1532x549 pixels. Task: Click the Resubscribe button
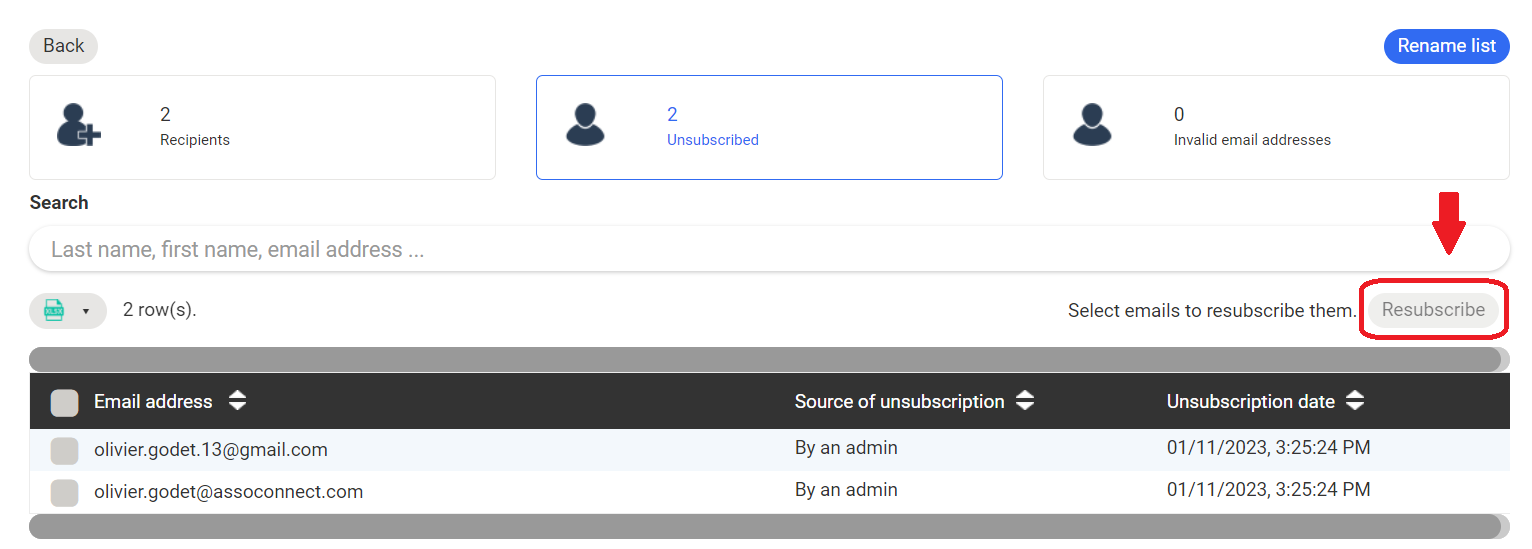pyautogui.click(x=1433, y=310)
